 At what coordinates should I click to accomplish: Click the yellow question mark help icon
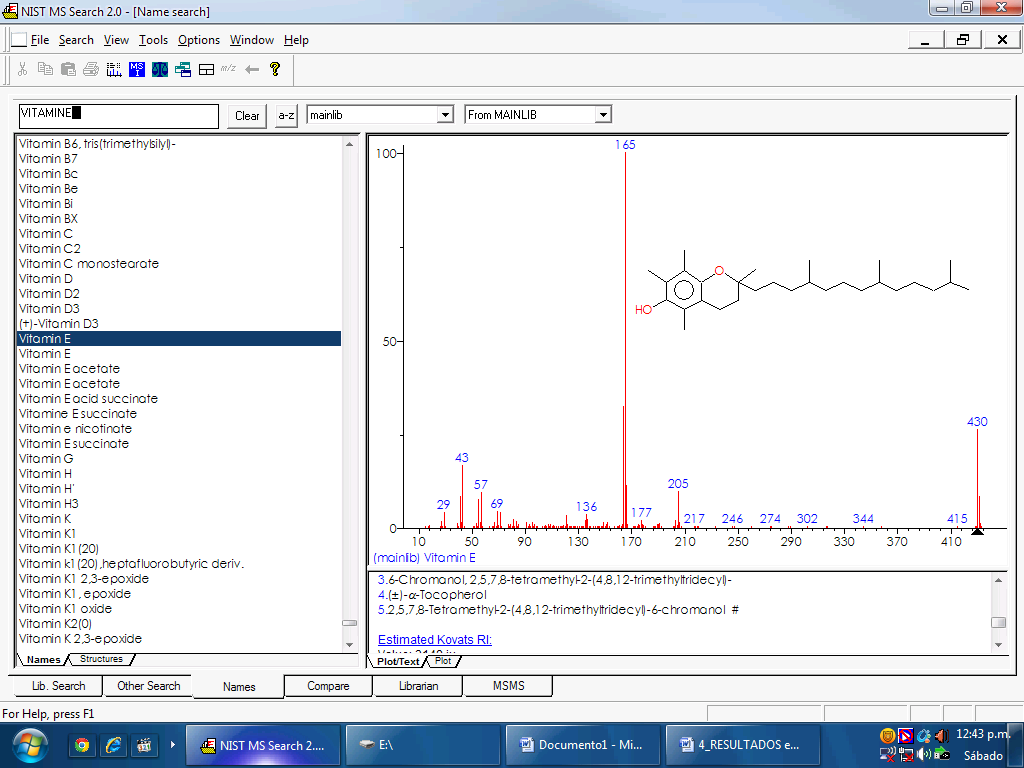pos(275,69)
